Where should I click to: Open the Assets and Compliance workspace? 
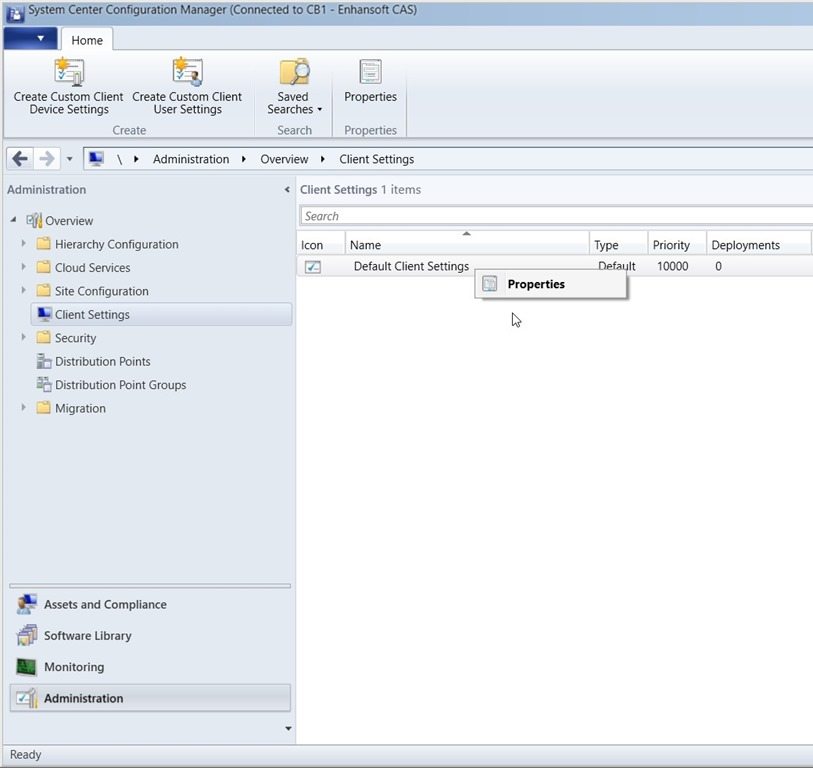click(x=150, y=604)
